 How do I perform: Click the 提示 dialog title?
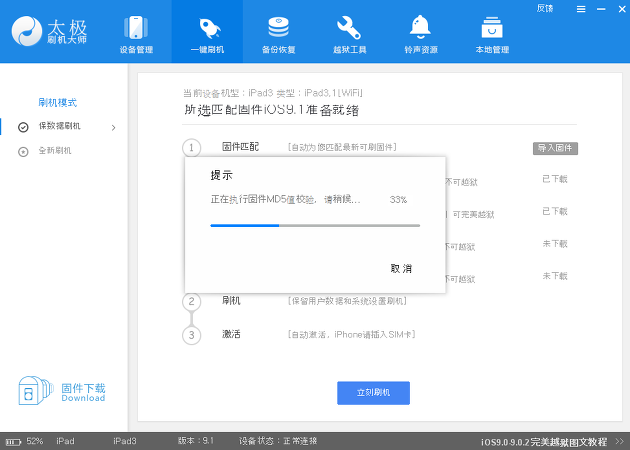(221, 175)
